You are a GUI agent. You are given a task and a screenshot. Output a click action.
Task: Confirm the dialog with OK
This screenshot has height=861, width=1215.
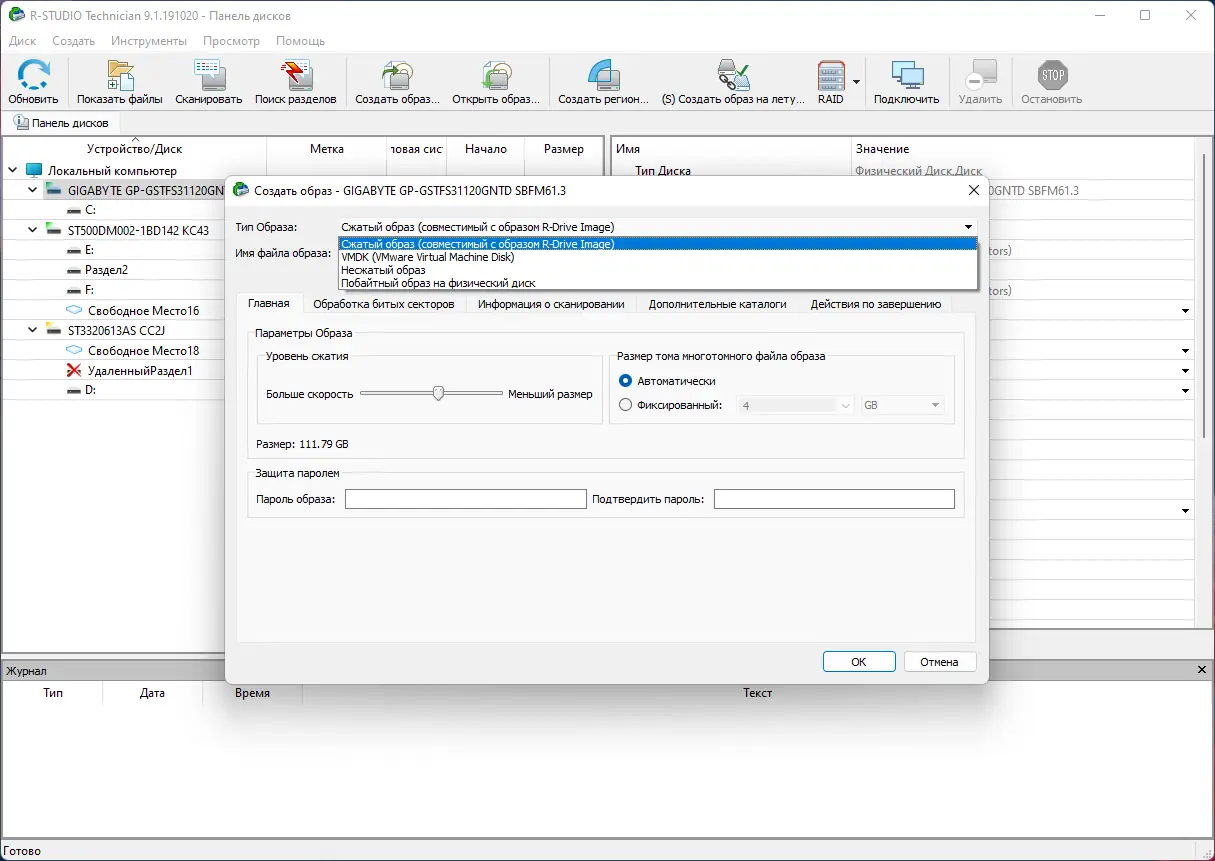tap(859, 662)
